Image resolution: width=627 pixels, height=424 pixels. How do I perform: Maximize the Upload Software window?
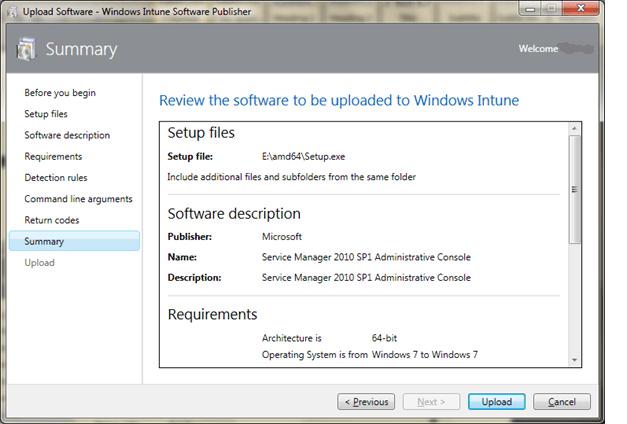(549, 9)
